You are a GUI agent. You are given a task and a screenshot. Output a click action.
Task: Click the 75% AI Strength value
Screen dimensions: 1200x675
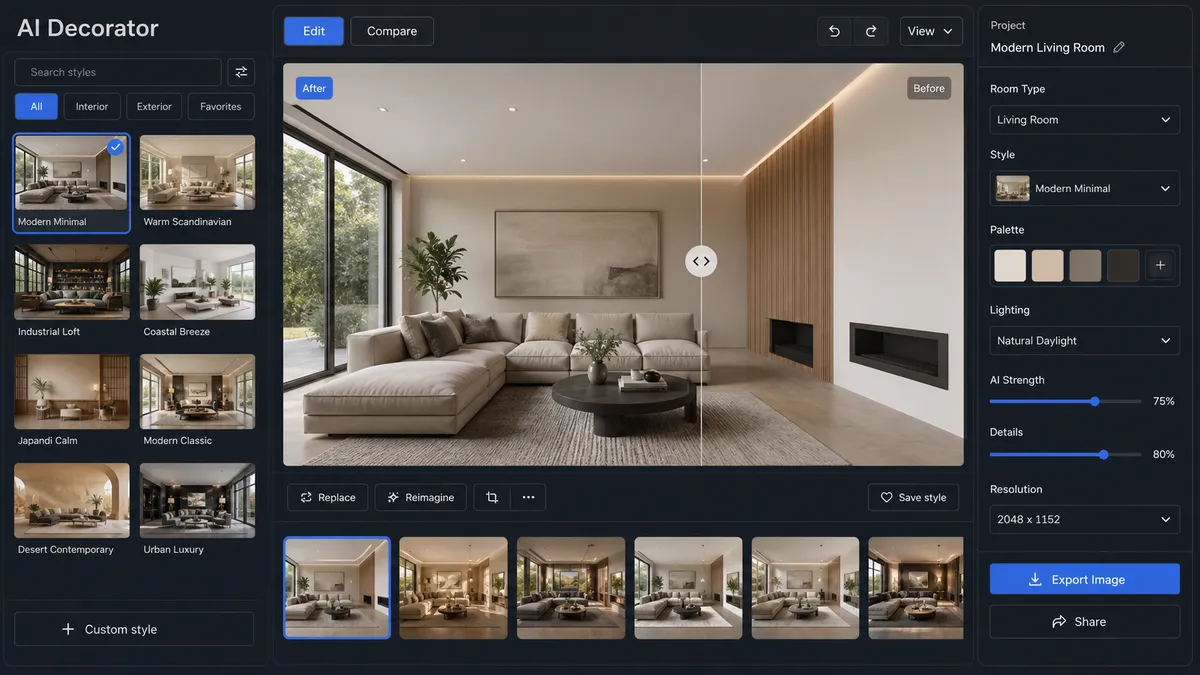click(x=1163, y=401)
